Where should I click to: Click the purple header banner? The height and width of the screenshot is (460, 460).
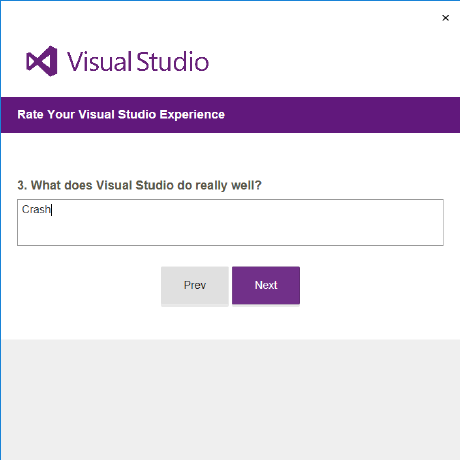[230, 115]
